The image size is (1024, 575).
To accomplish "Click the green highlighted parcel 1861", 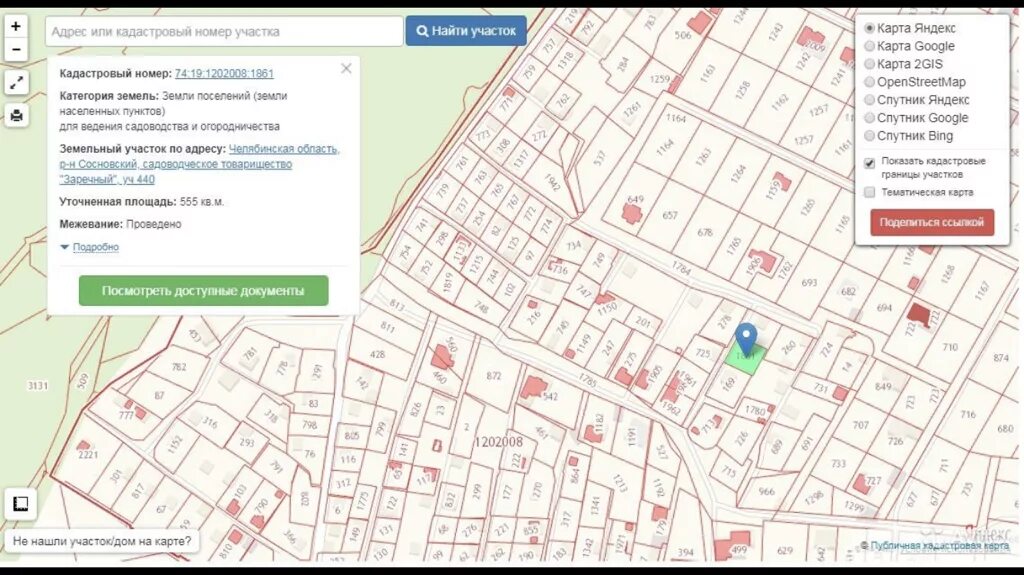I will tap(746, 359).
